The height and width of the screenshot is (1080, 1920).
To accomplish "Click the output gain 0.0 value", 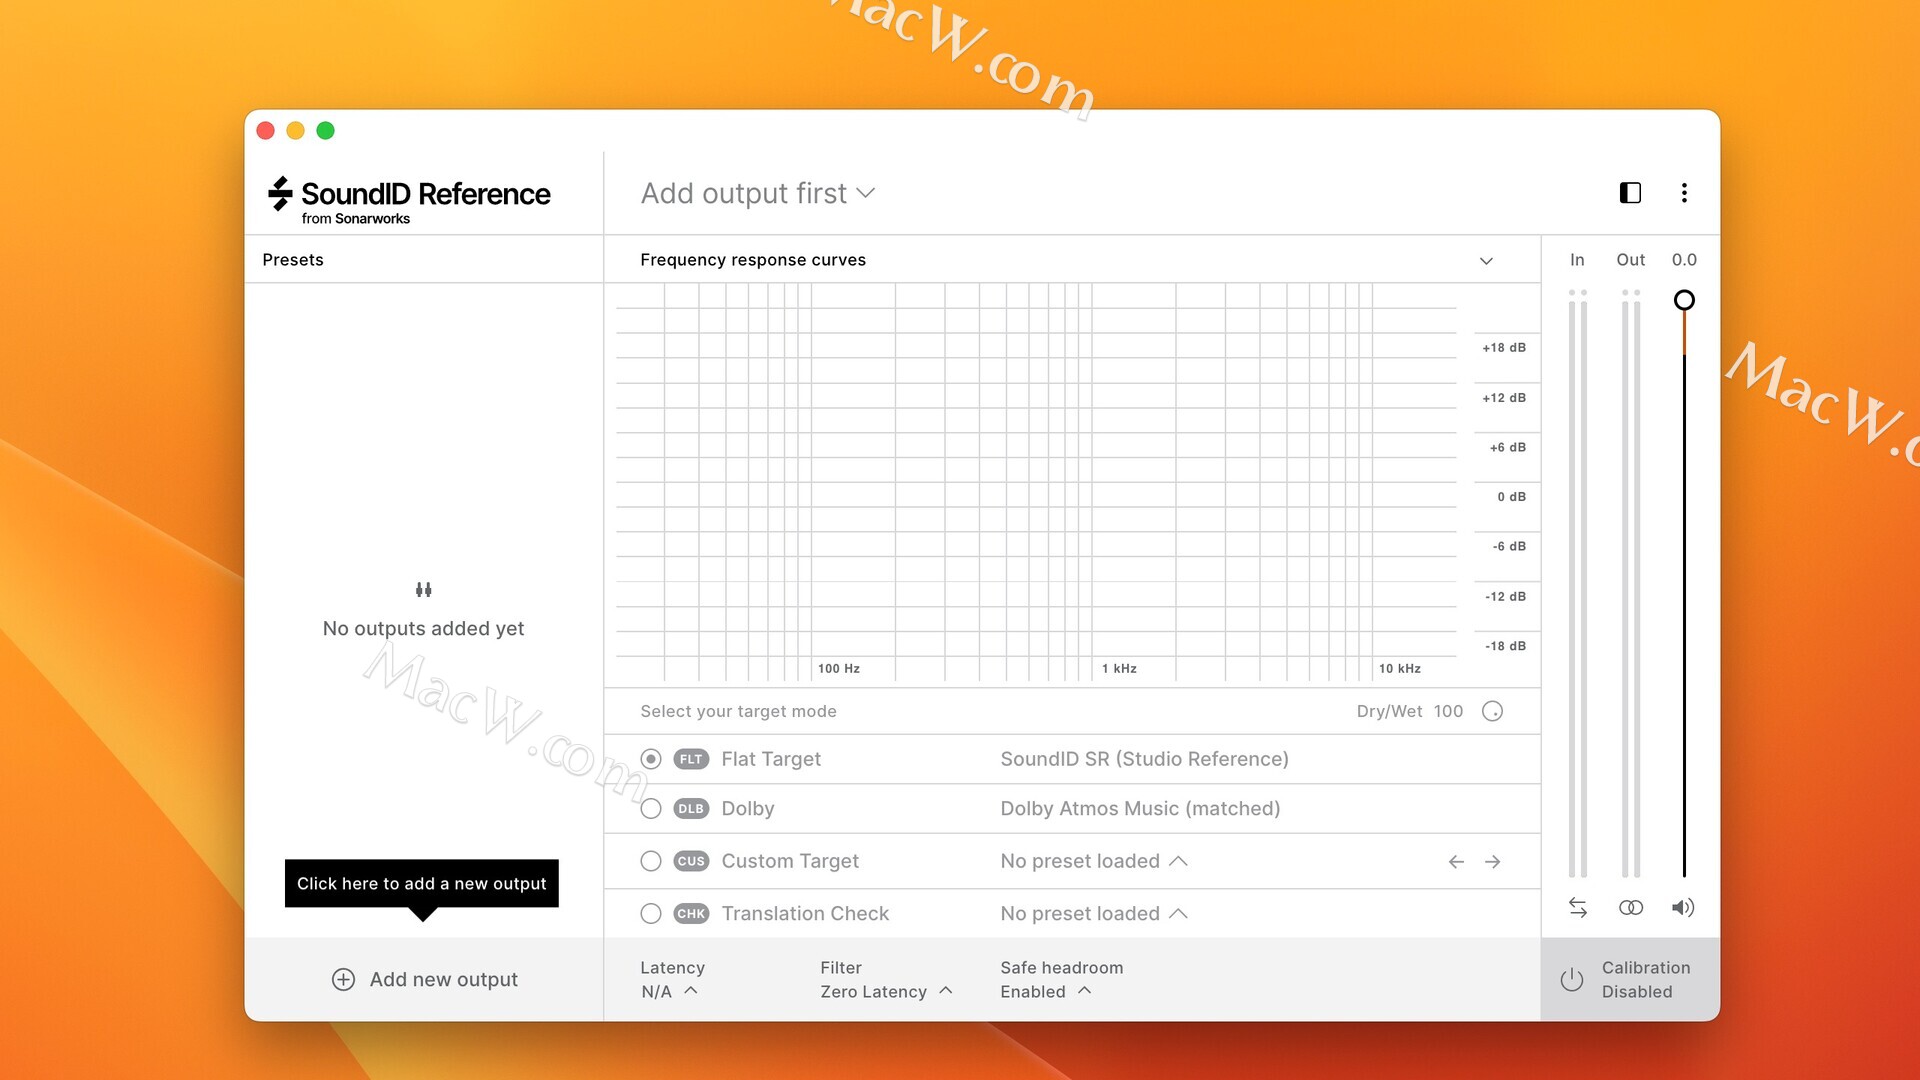I will (1684, 260).
